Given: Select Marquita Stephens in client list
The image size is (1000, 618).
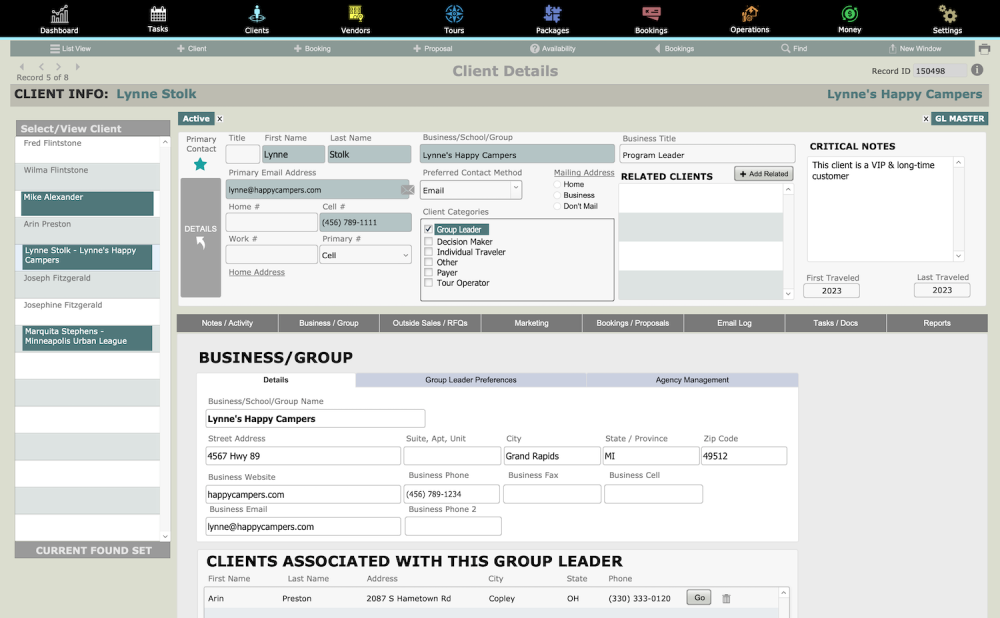Looking at the screenshot, I should tap(87, 338).
